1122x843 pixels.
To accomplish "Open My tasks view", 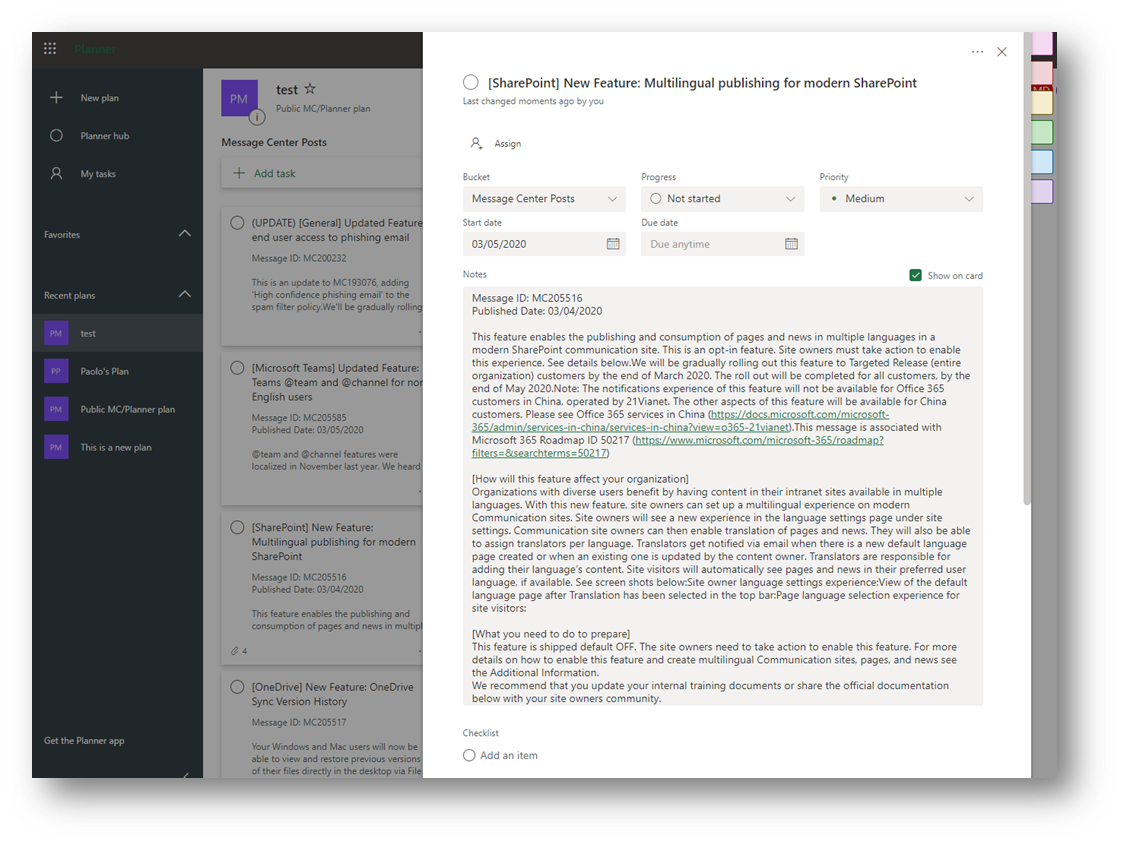I will pyautogui.click(x=117, y=173).
